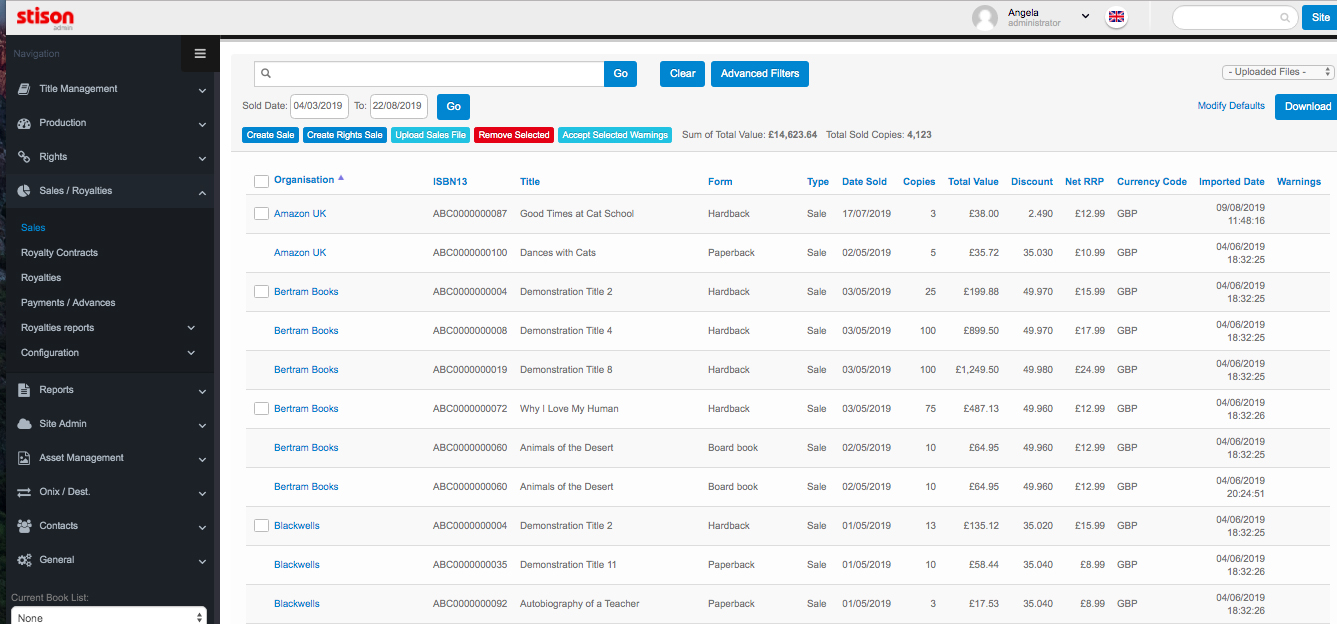Select the Why I Love My Human checkbox

[x=261, y=409]
